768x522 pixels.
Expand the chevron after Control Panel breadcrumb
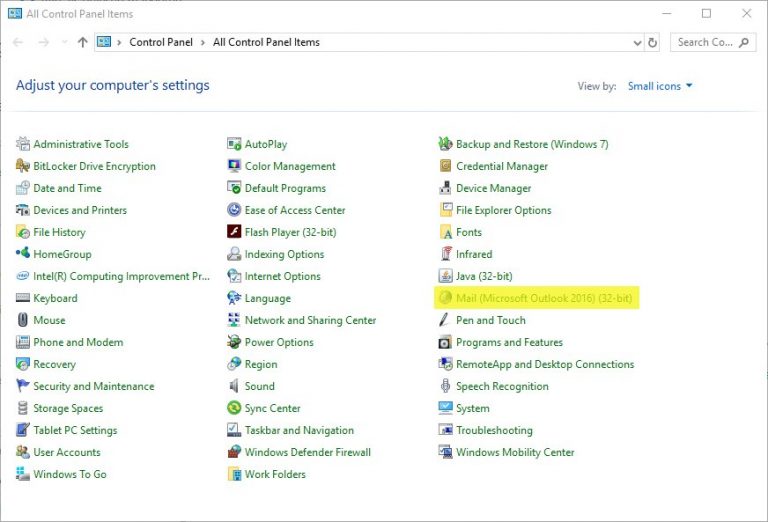tap(203, 43)
